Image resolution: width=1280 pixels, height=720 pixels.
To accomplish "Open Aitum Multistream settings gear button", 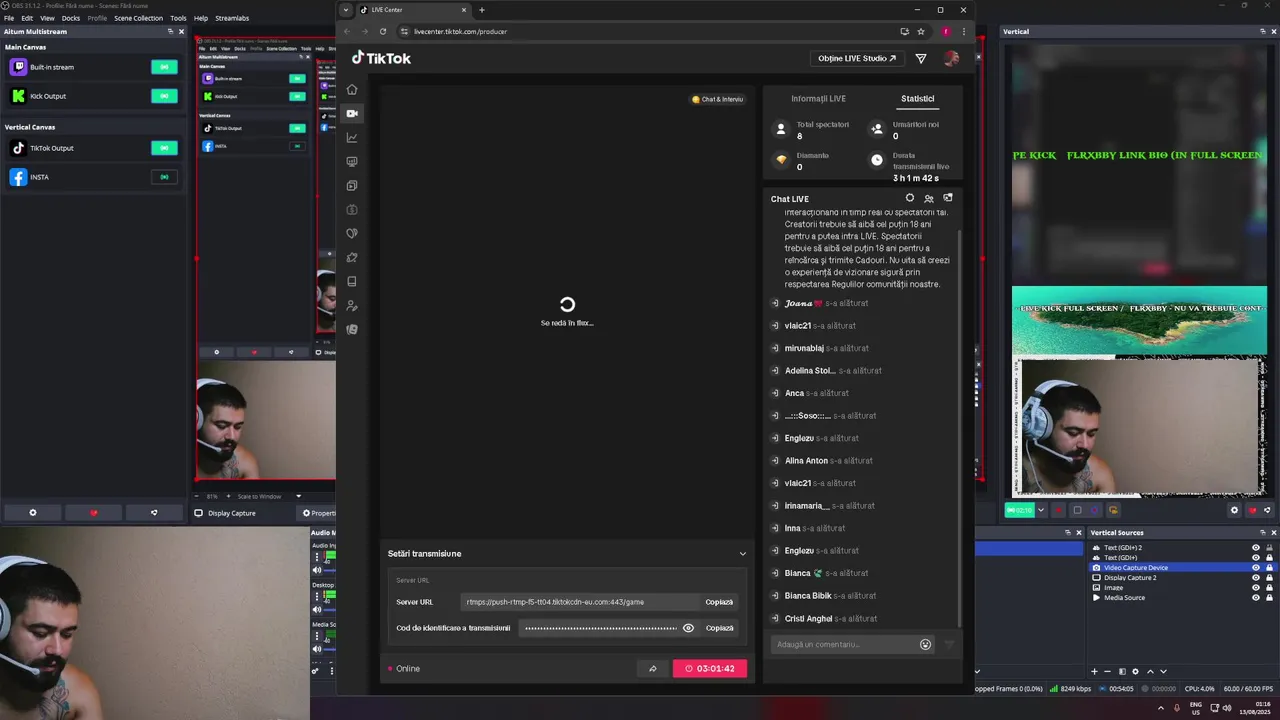I will pos(33,513).
